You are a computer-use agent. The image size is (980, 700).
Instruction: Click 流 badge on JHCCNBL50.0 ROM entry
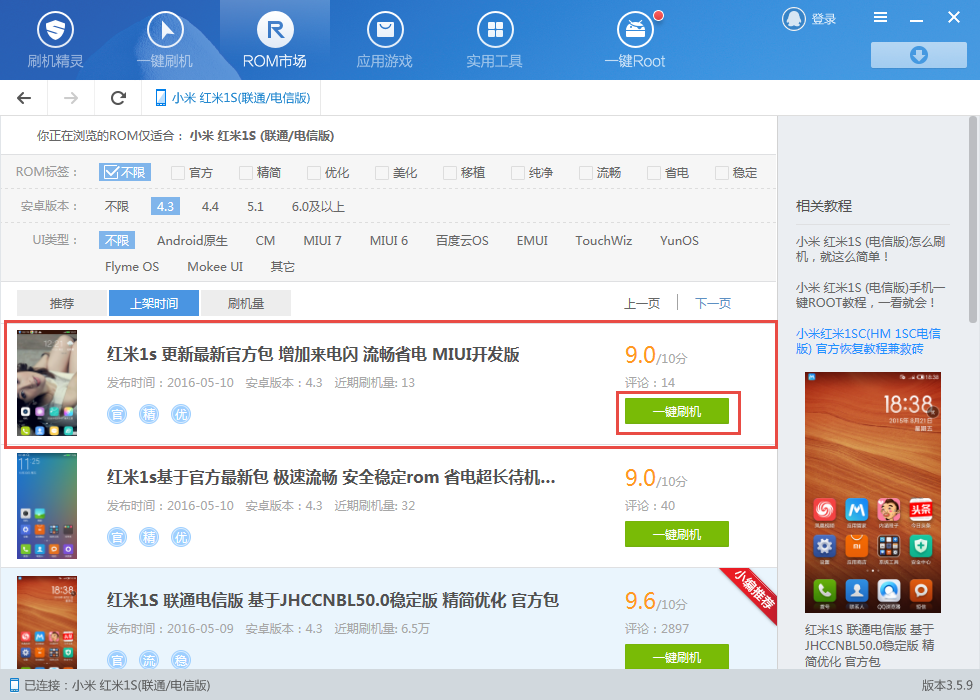click(x=149, y=659)
